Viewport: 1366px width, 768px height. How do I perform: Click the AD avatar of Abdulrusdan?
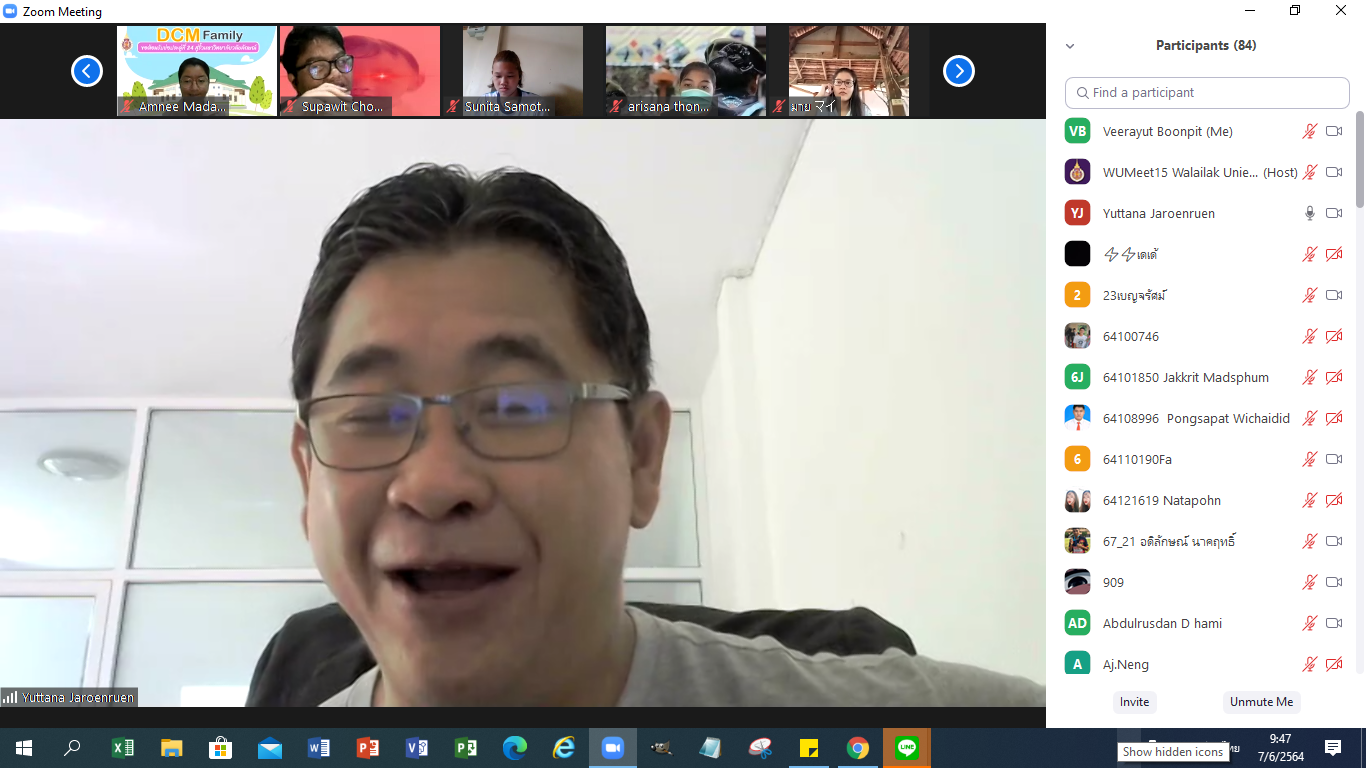pyautogui.click(x=1077, y=623)
